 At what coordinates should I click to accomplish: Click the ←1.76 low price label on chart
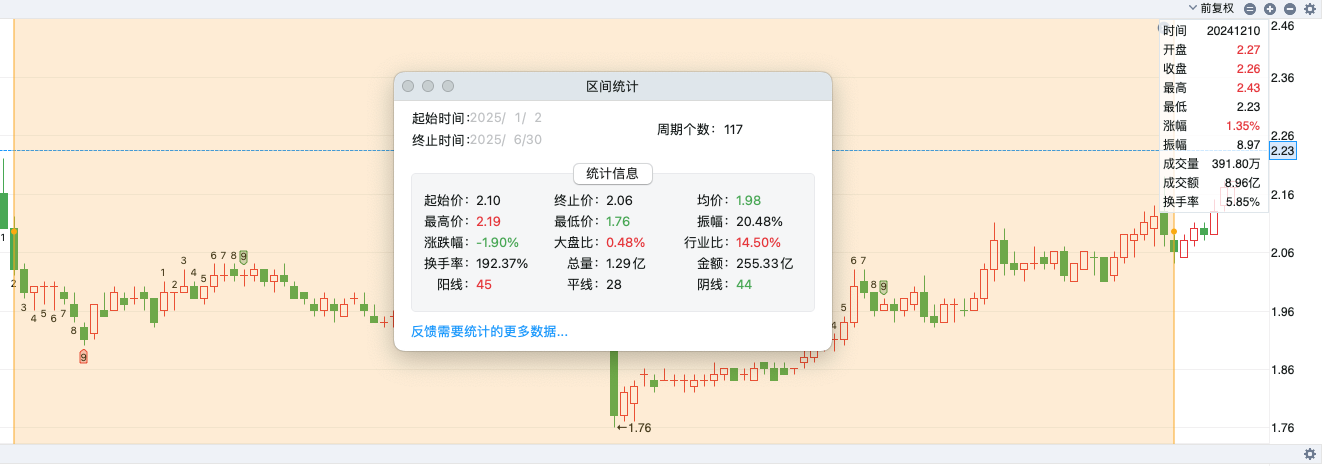coord(634,428)
